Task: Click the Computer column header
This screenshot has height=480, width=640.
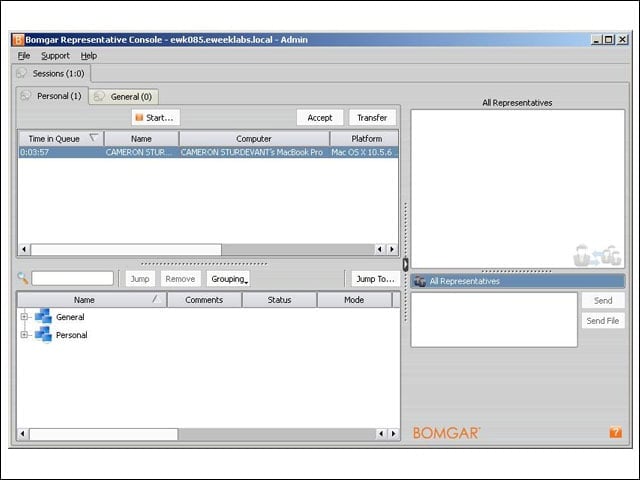Action: 254,139
